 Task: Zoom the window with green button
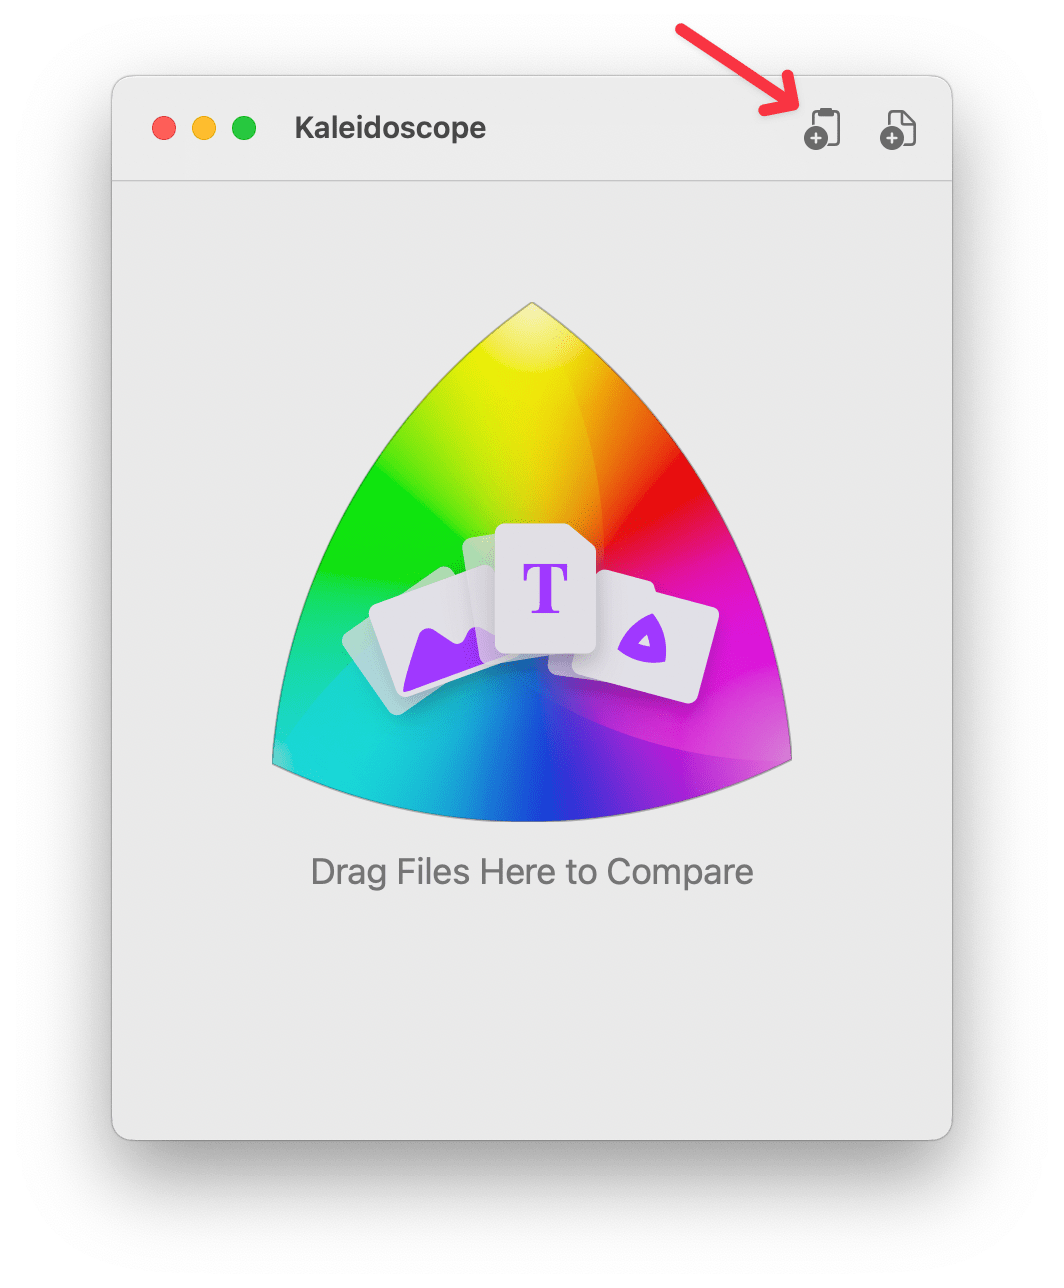[x=244, y=128]
